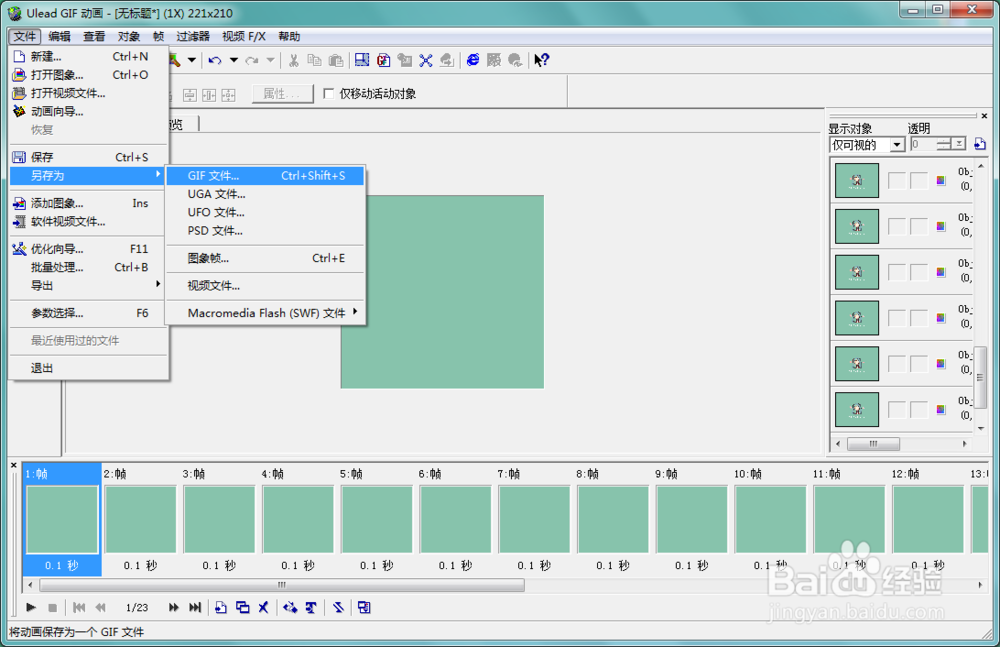
Task: Click the frame strip horizontal scrollbar thumb
Action: (282, 584)
